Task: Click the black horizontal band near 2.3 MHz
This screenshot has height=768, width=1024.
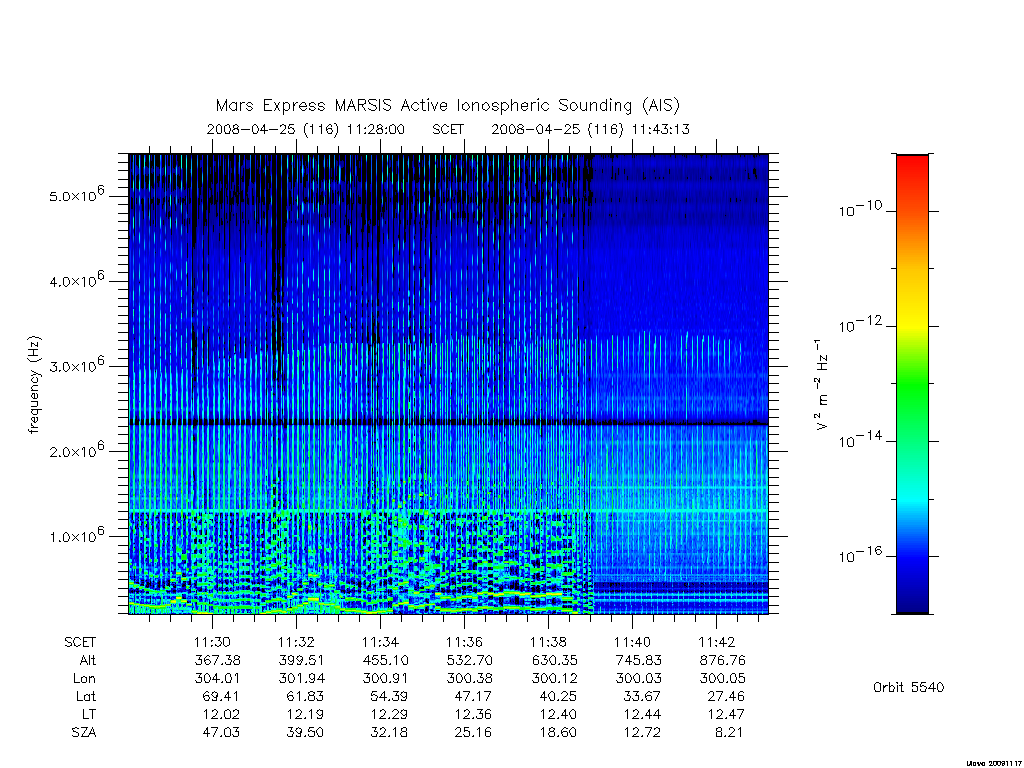Action: (448, 423)
